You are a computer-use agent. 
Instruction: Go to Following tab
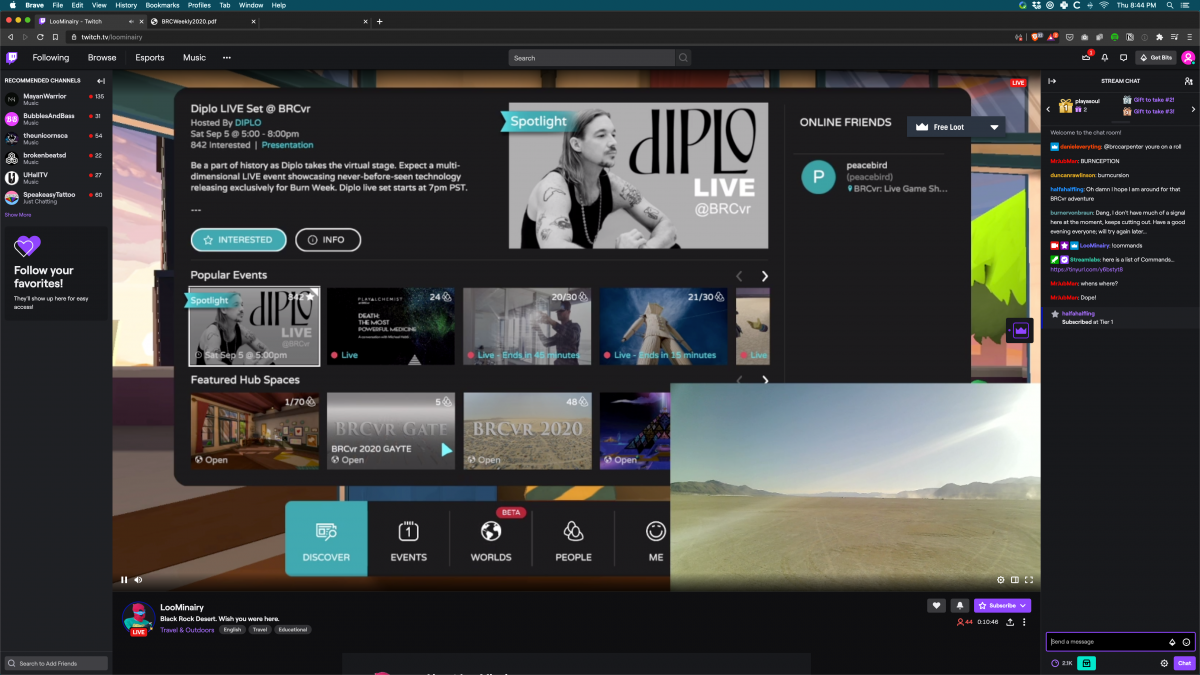click(51, 58)
